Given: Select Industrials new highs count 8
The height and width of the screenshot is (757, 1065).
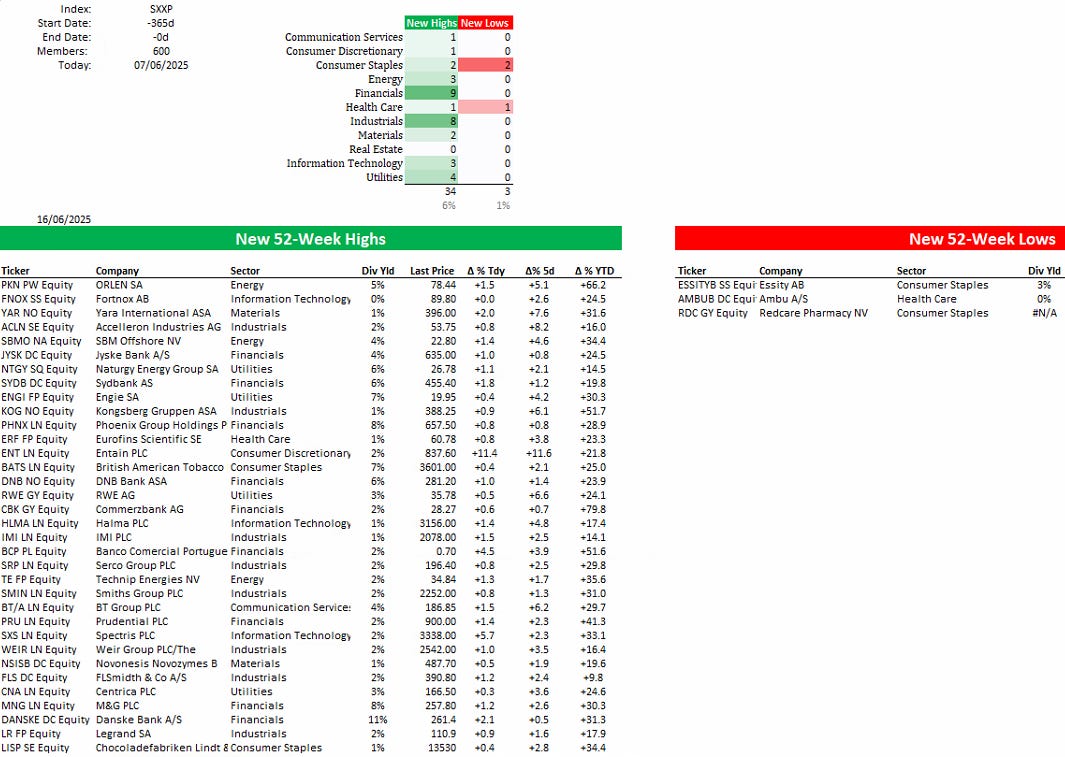Looking at the screenshot, I should (x=431, y=121).
